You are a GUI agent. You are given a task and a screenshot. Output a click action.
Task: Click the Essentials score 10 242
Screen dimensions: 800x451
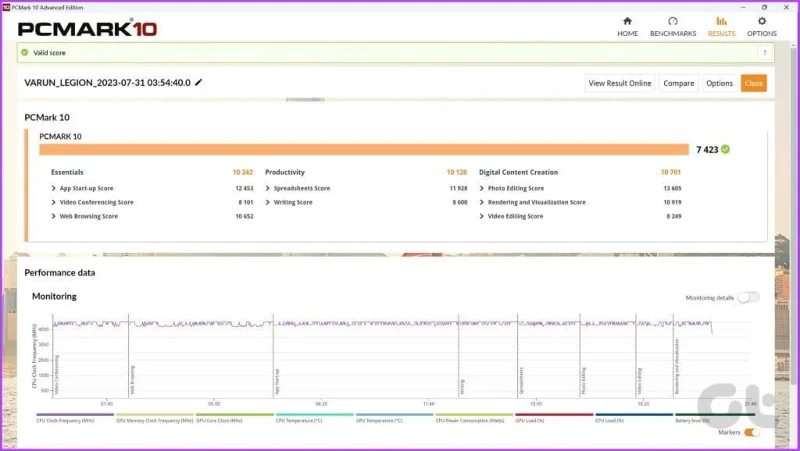point(242,172)
